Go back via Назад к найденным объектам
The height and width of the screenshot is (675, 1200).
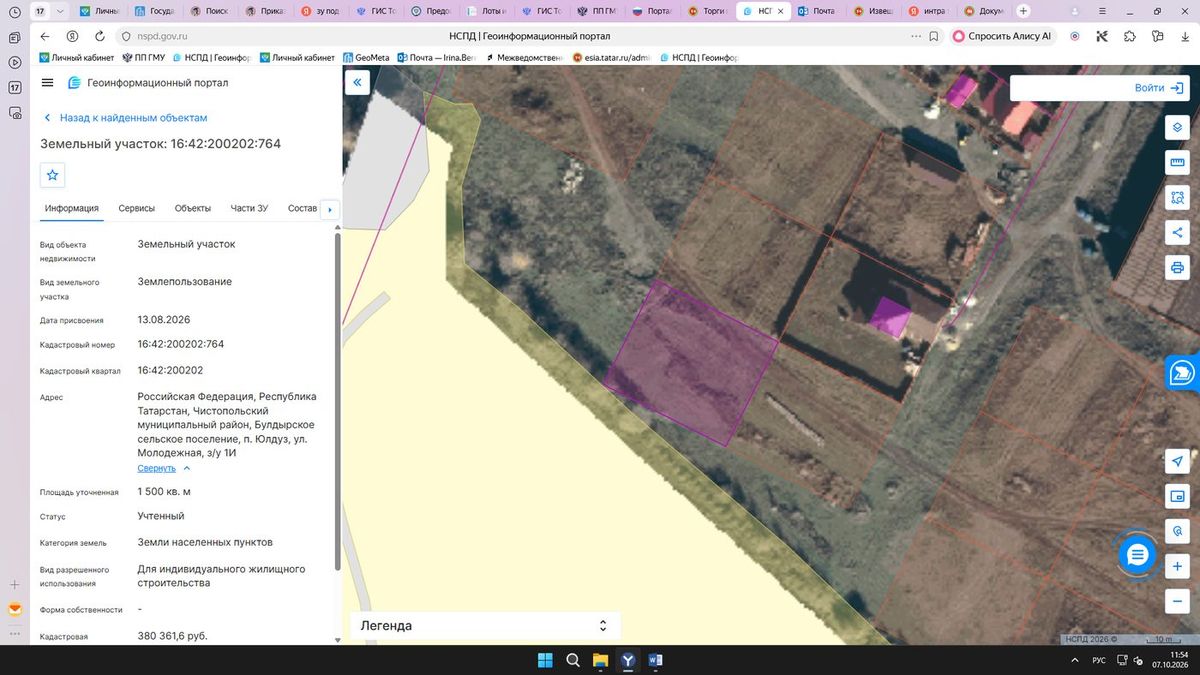(x=125, y=118)
